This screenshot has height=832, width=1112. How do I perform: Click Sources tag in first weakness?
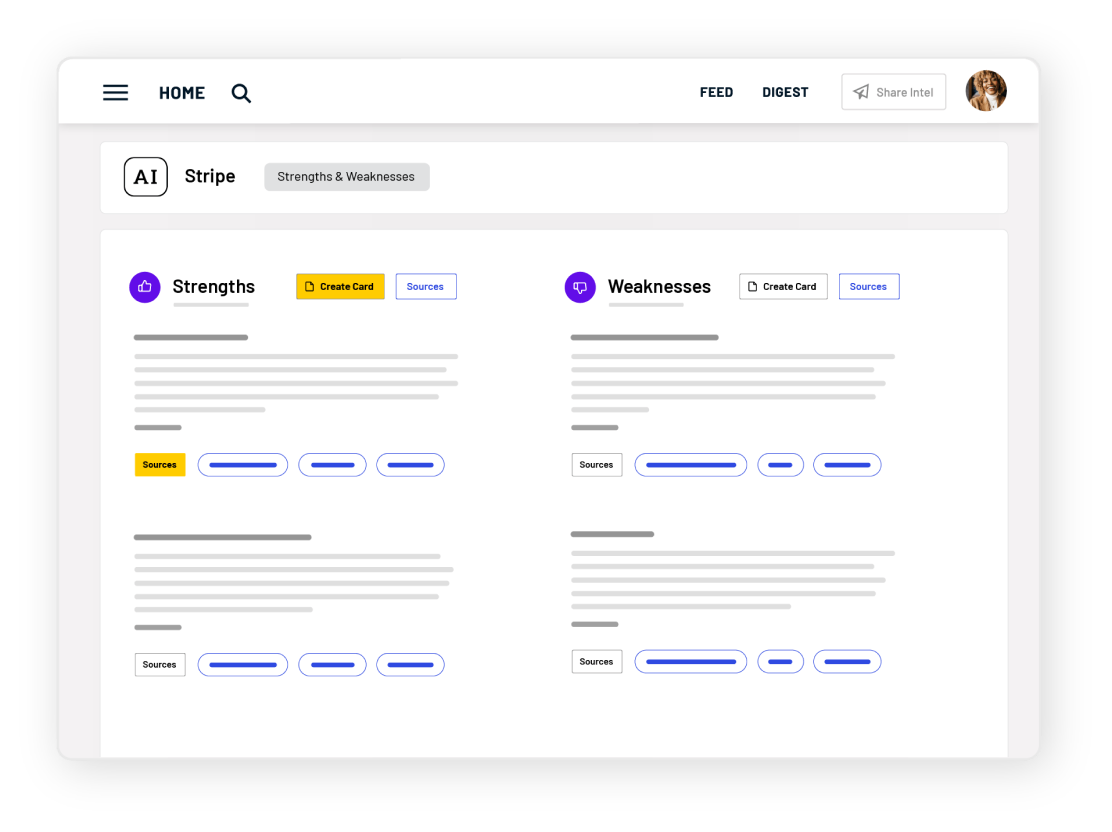pos(597,465)
